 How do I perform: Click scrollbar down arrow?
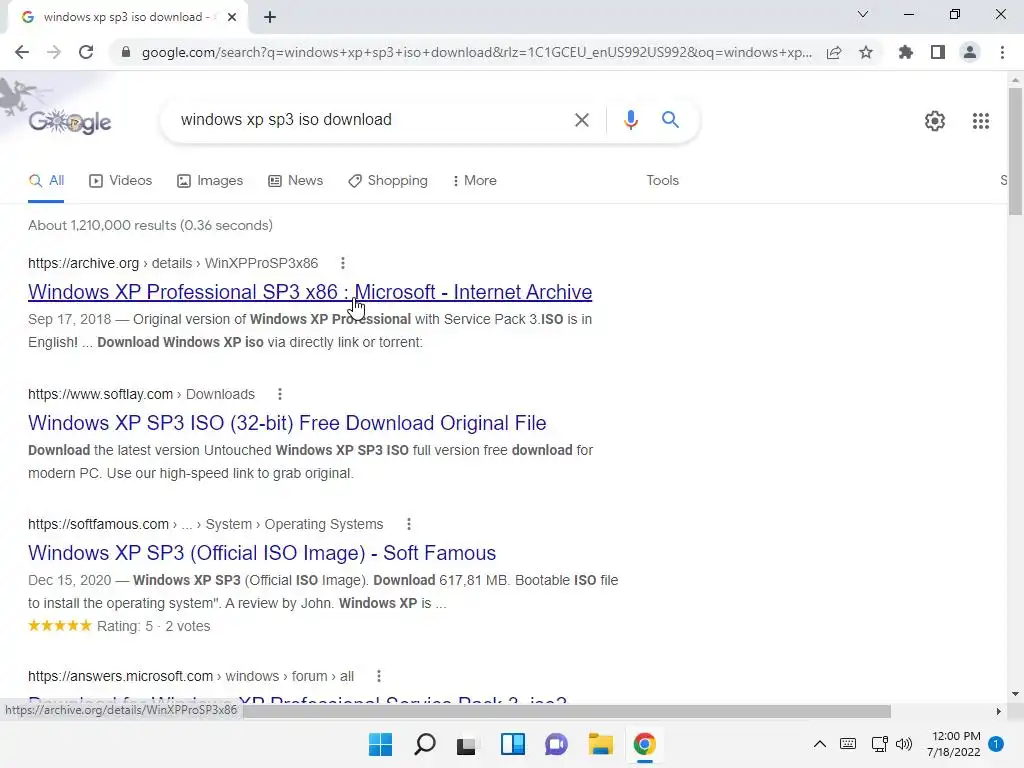point(1015,694)
